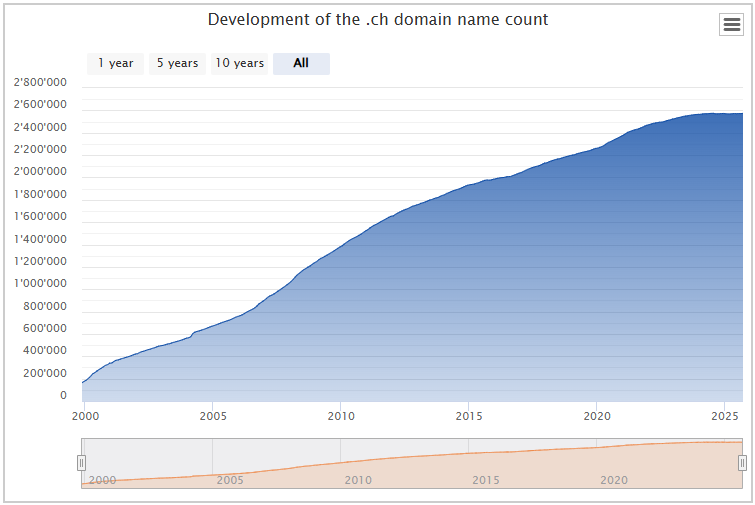
Task: Click the 2010 label on main x-axis
Action: point(341,415)
